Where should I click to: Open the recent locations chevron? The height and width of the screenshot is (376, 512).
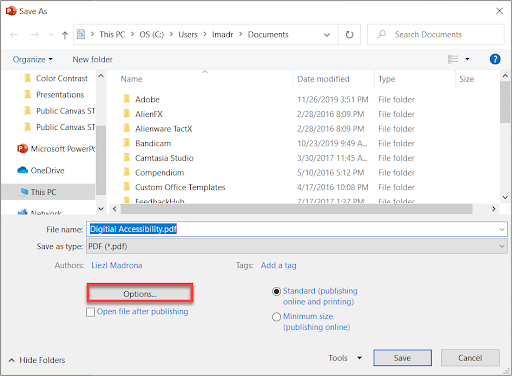click(51, 35)
